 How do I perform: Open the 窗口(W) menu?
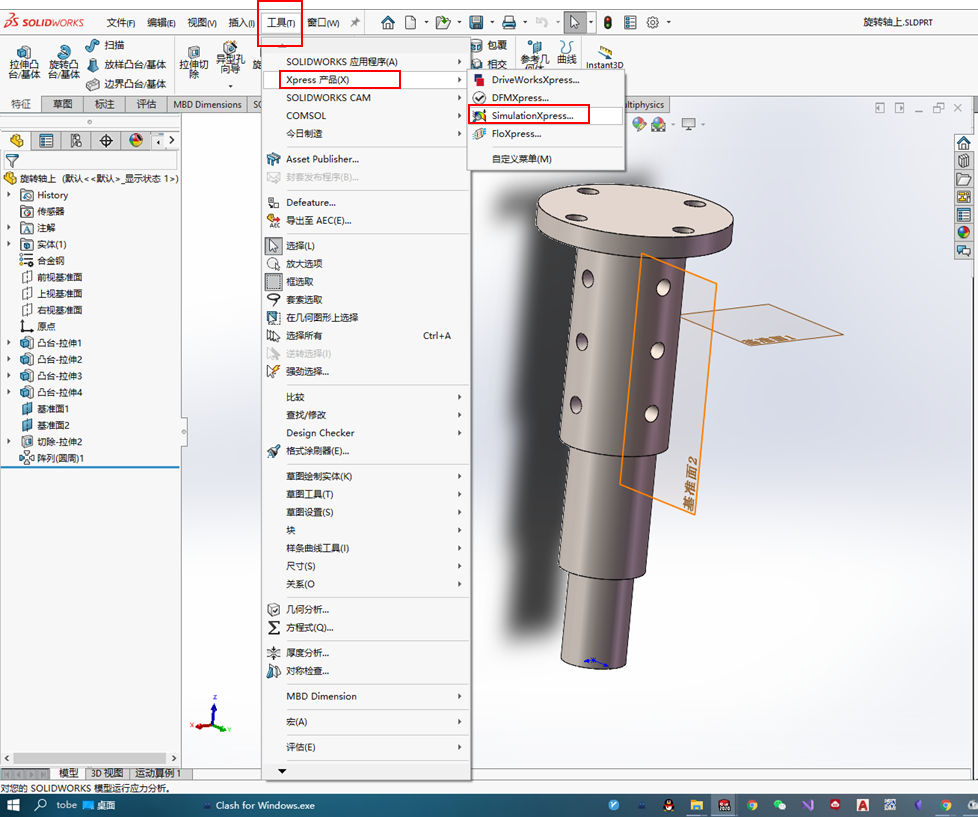point(323,23)
